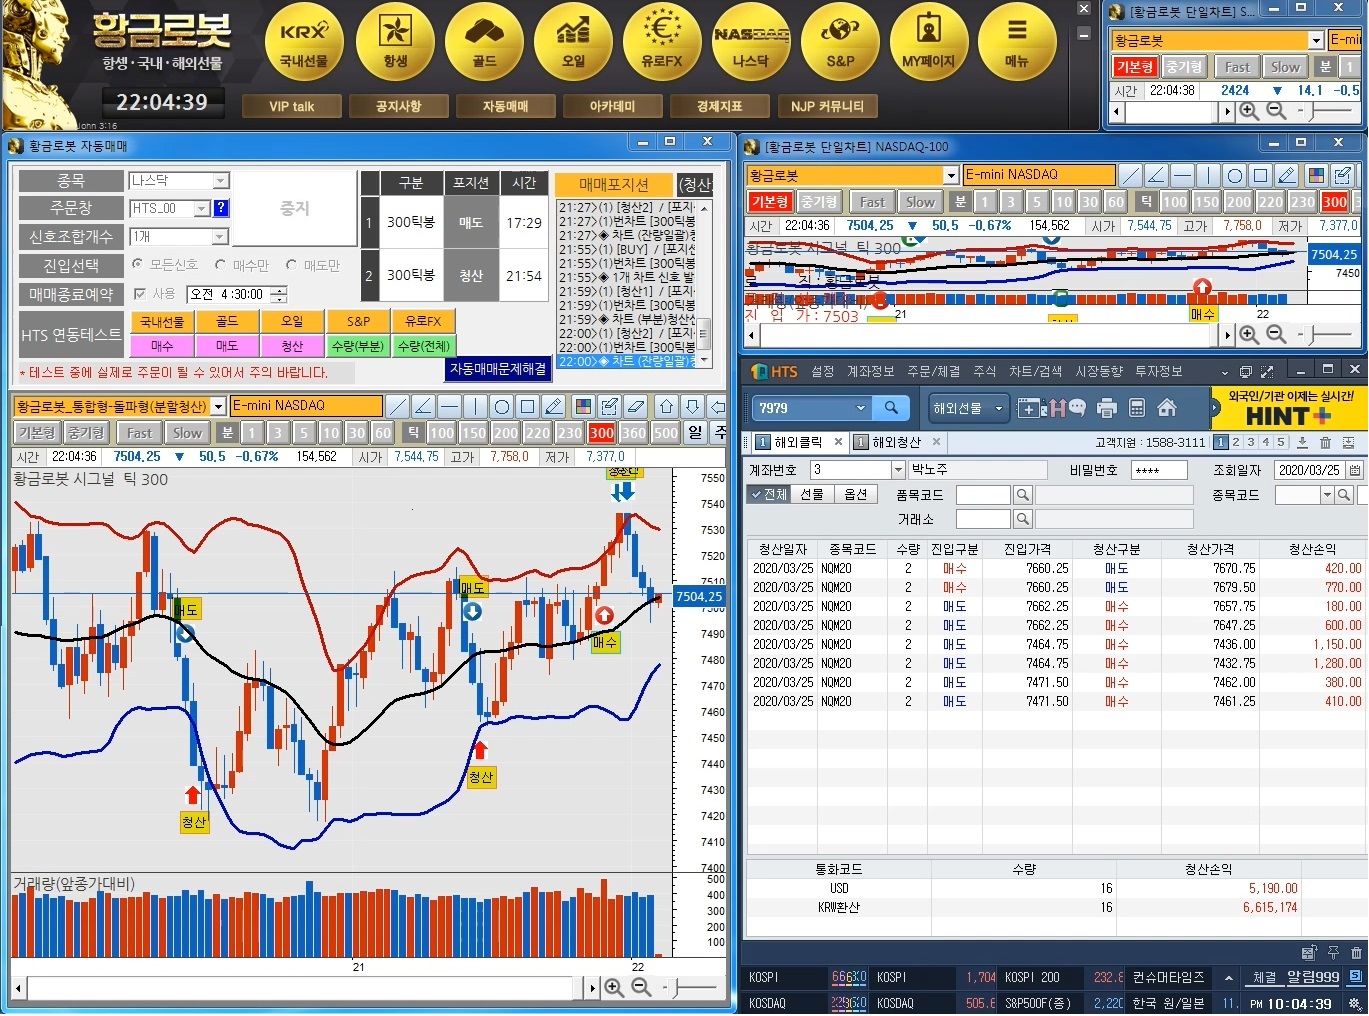Viewport: 1369px width, 1016px height.
Task: Toggle 전체 filter in HTS
Action: (768, 494)
